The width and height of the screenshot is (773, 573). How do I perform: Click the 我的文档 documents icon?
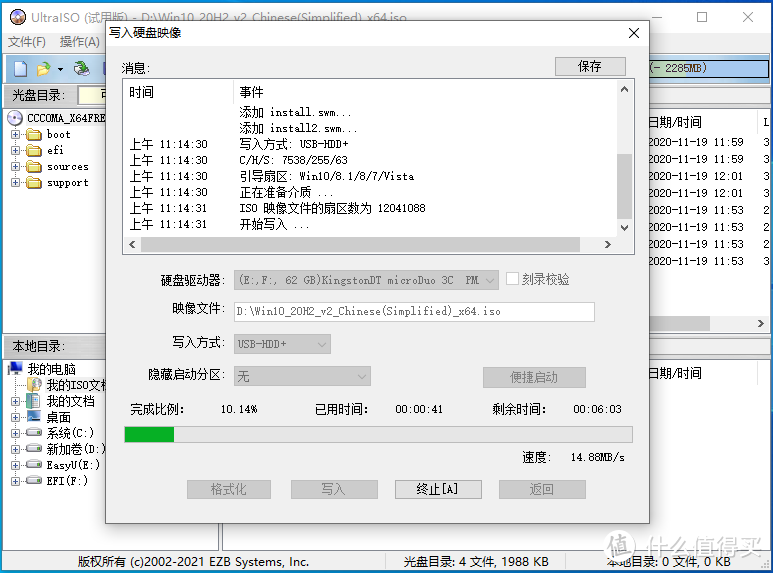33,401
